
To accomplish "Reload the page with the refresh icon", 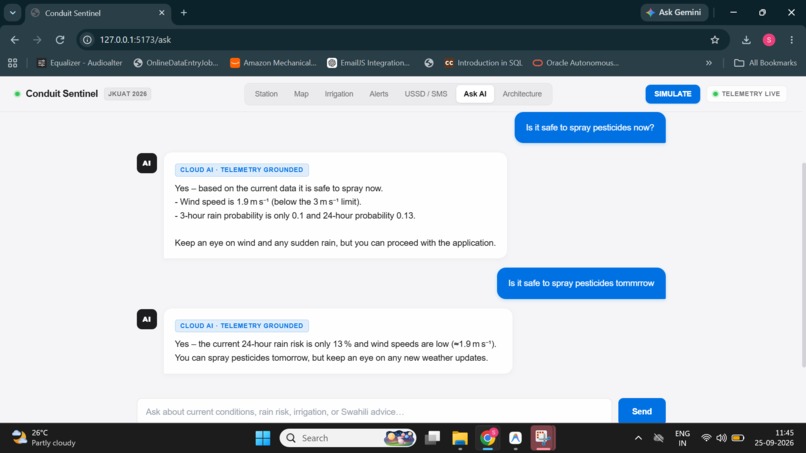I will [x=60, y=40].
